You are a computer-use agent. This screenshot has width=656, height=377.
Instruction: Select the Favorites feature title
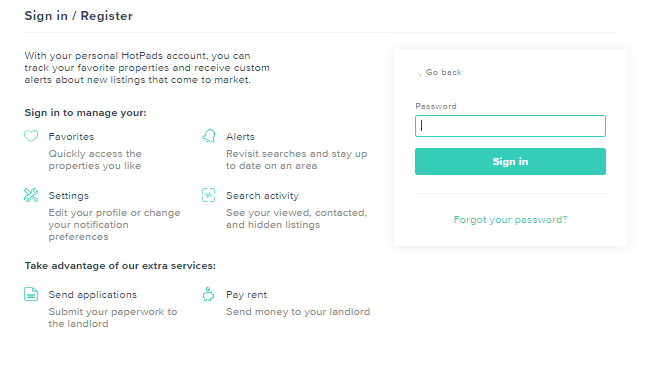(71, 136)
